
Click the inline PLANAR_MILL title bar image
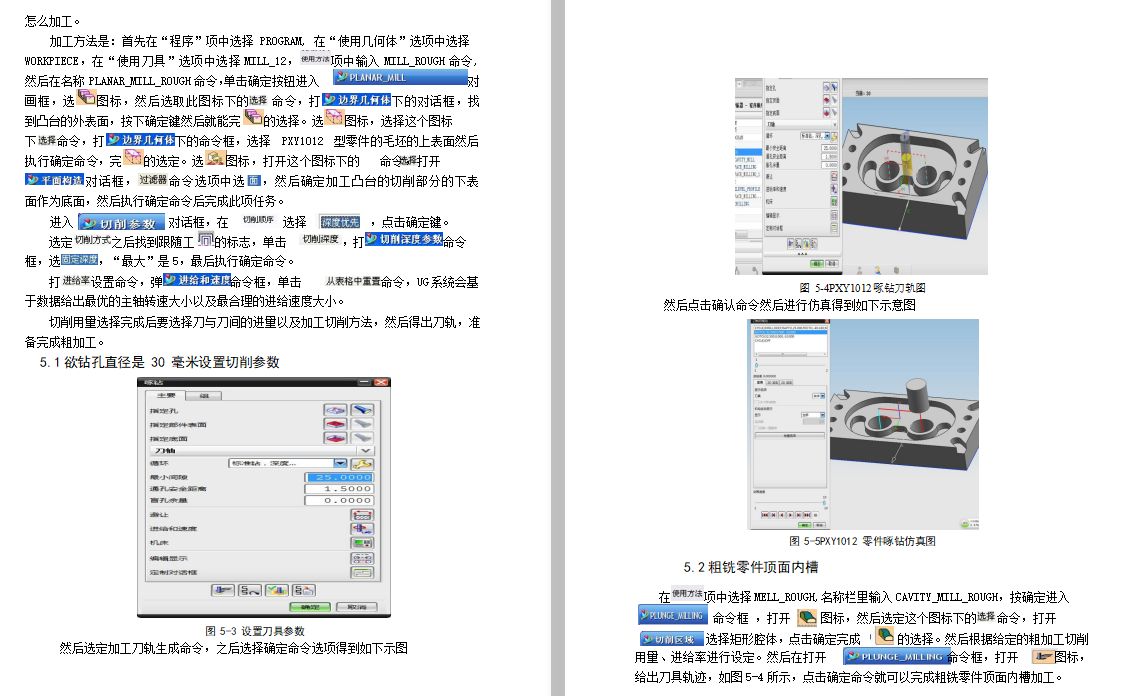coord(400,77)
